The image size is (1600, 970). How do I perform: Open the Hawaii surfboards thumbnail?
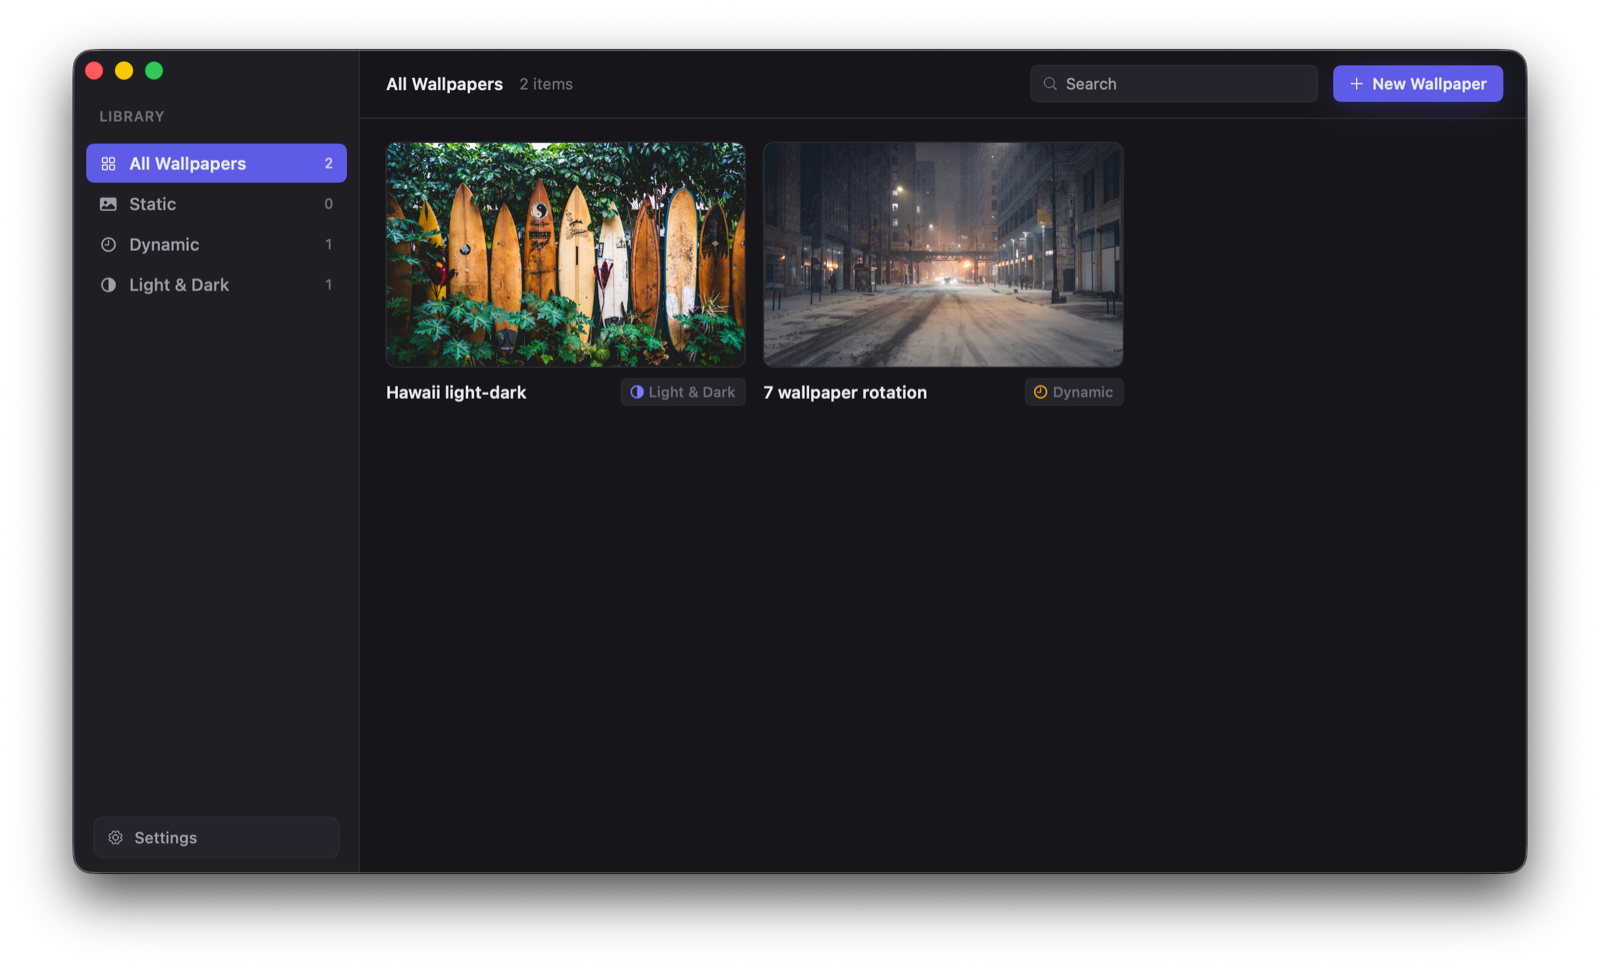(x=565, y=254)
